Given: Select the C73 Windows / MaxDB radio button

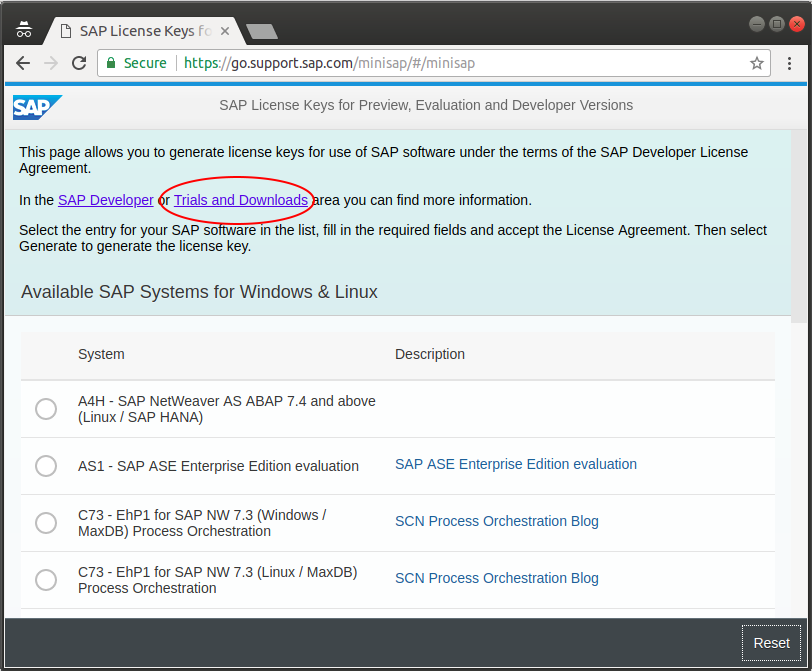Looking at the screenshot, I should click(x=46, y=523).
